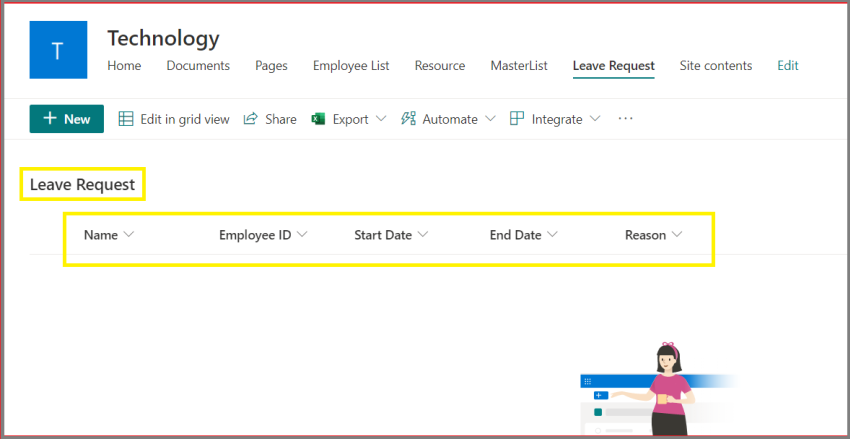This screenshot has height=439, width=850.
Task: Click the Share arrow icon
Action: tap(251, 119)
